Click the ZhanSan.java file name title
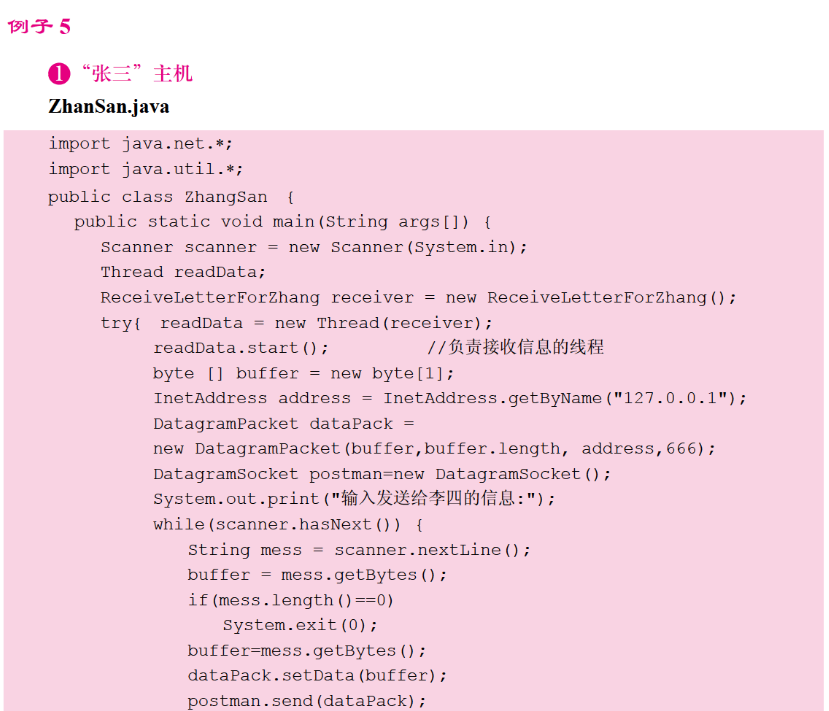The image size is (829, 711). [108, 106]
